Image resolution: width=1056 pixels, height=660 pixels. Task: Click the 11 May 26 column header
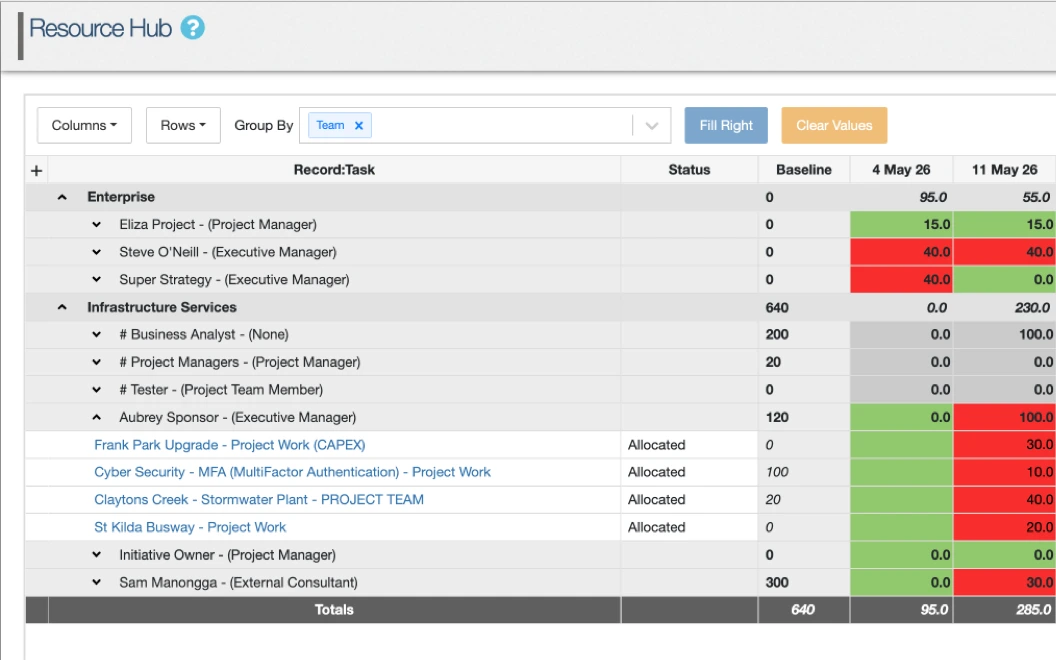(x=1004, y=170)
